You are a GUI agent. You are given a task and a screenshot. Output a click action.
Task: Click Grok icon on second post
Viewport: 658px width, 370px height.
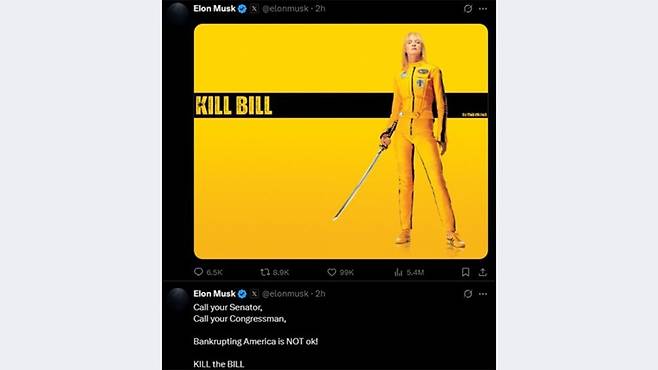pyautogui.click(x=468, y=294)
